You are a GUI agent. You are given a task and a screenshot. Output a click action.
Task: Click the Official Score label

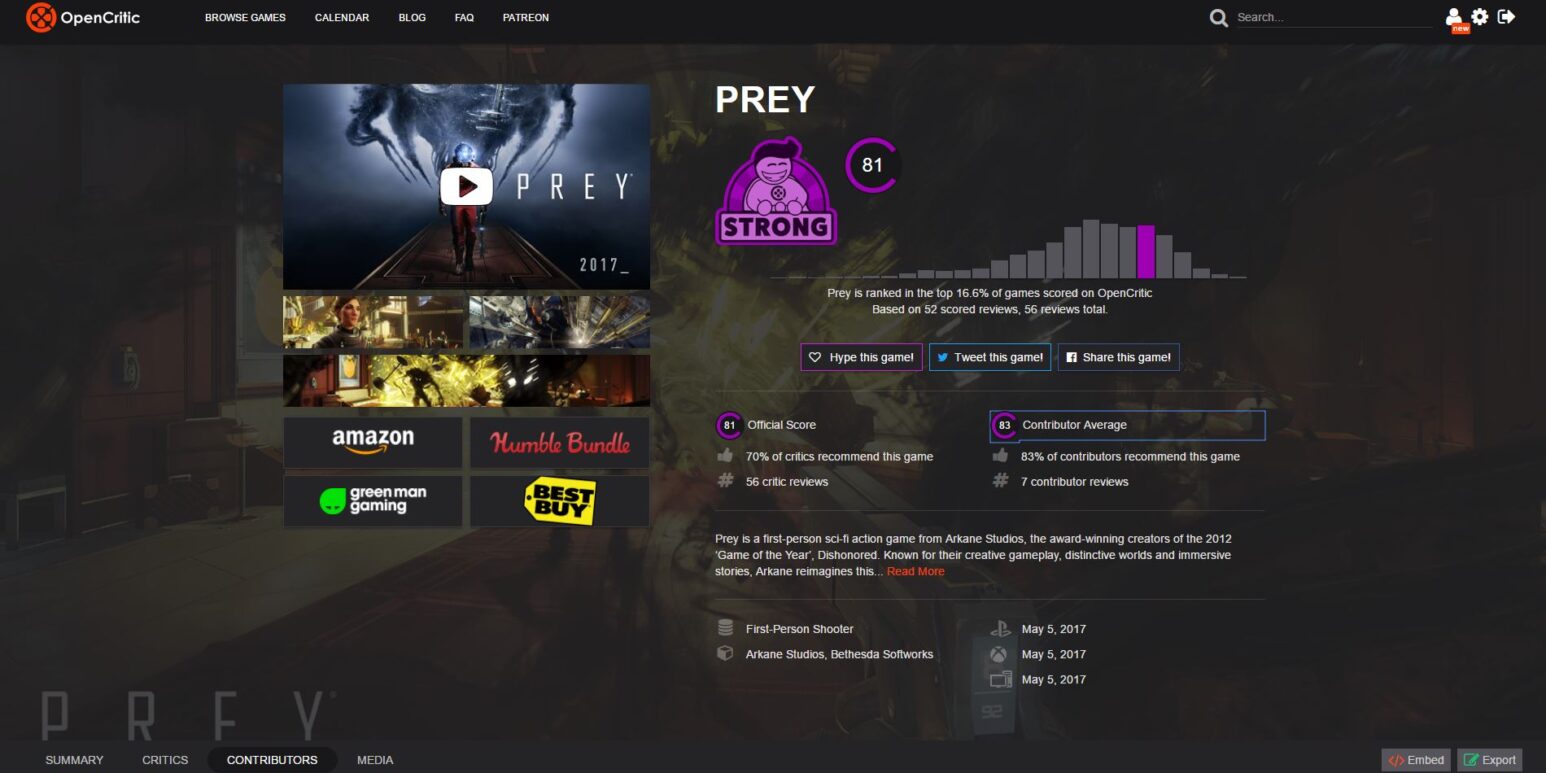coord(782,425)
